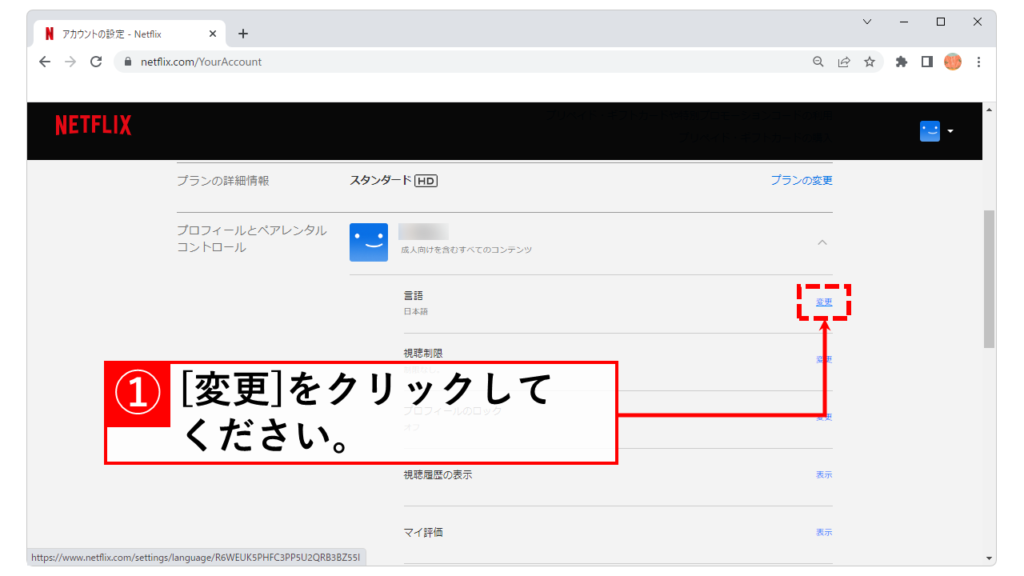Toggle the browser side panel icon
The height and width of the screenshot is (576, 1024).
[927, 62]
